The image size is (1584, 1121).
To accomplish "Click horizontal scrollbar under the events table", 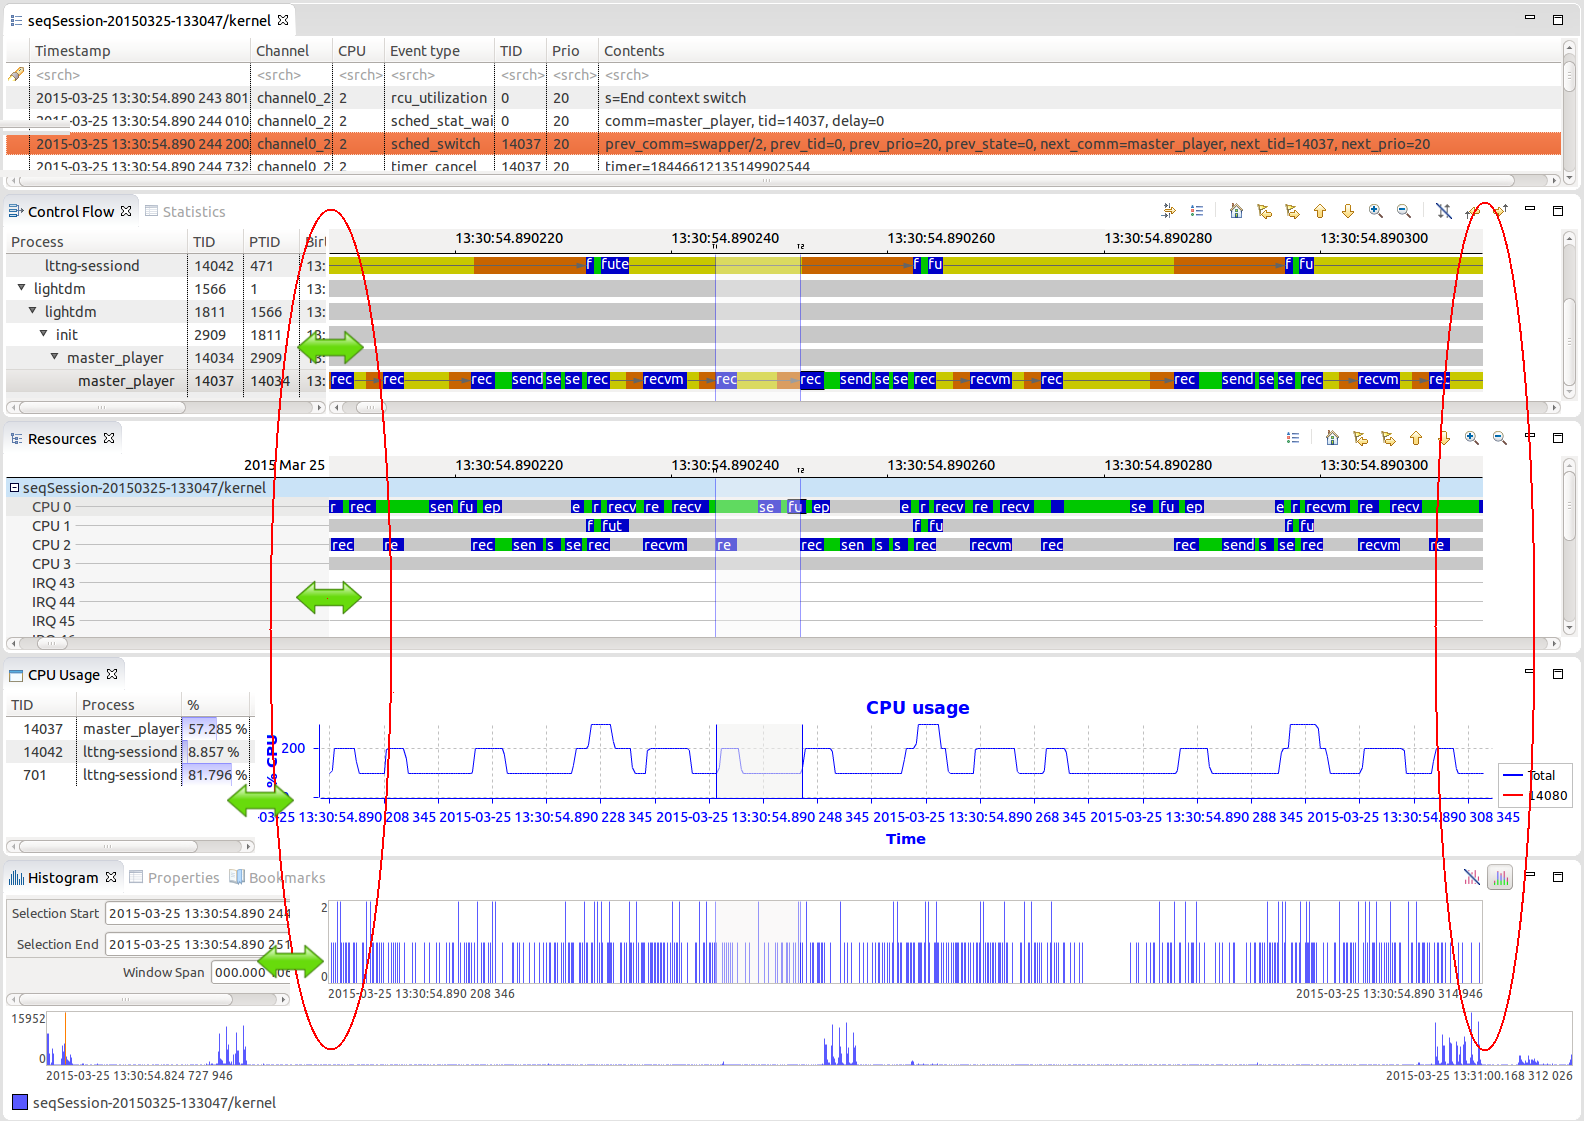I will (780, 181).
